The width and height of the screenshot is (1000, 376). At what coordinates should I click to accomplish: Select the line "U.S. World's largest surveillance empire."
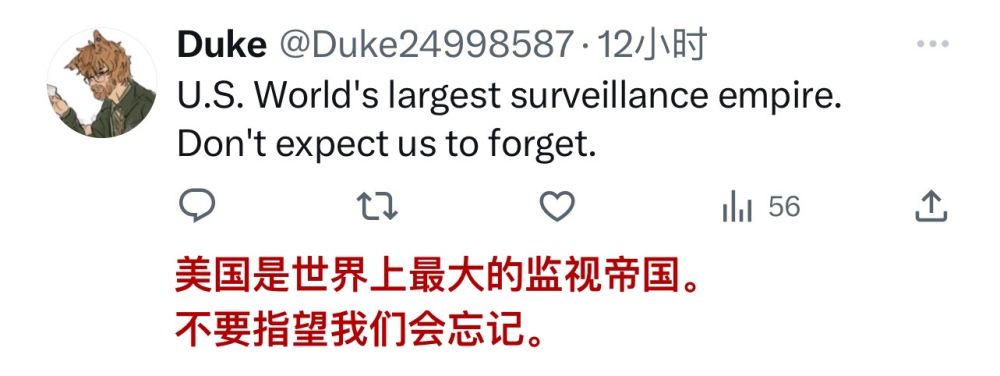coord(510,96)
